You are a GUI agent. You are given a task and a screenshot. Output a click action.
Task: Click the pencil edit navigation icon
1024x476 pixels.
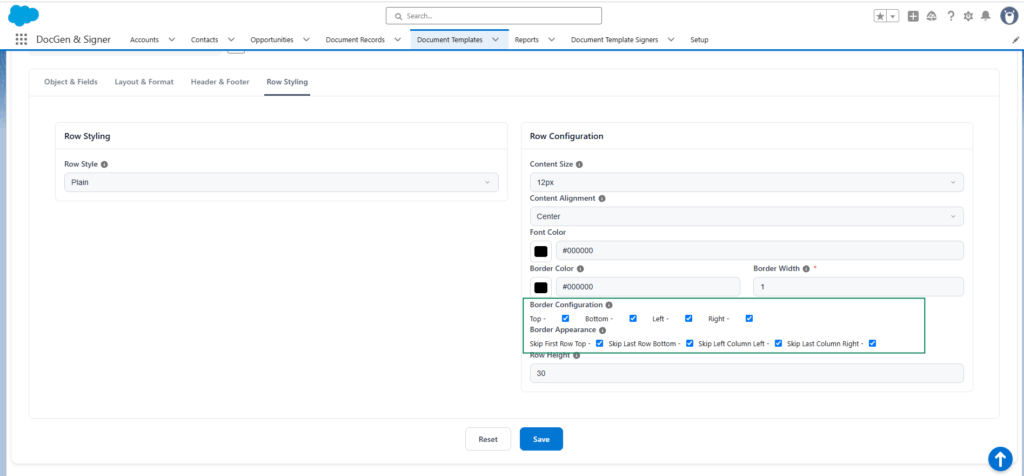(1015, 40)
